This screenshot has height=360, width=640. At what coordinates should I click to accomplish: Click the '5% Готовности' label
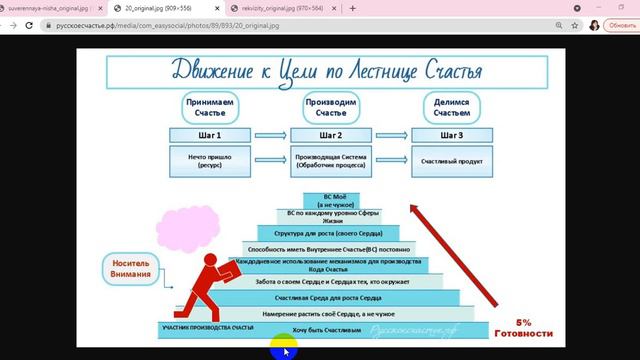524,328
